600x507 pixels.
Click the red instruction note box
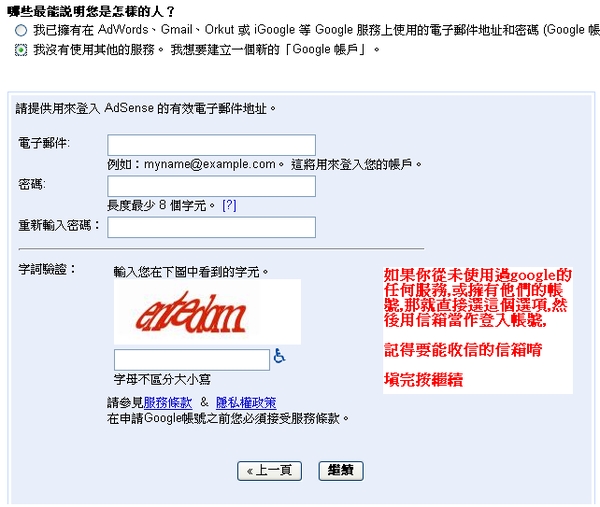point(478,330)
